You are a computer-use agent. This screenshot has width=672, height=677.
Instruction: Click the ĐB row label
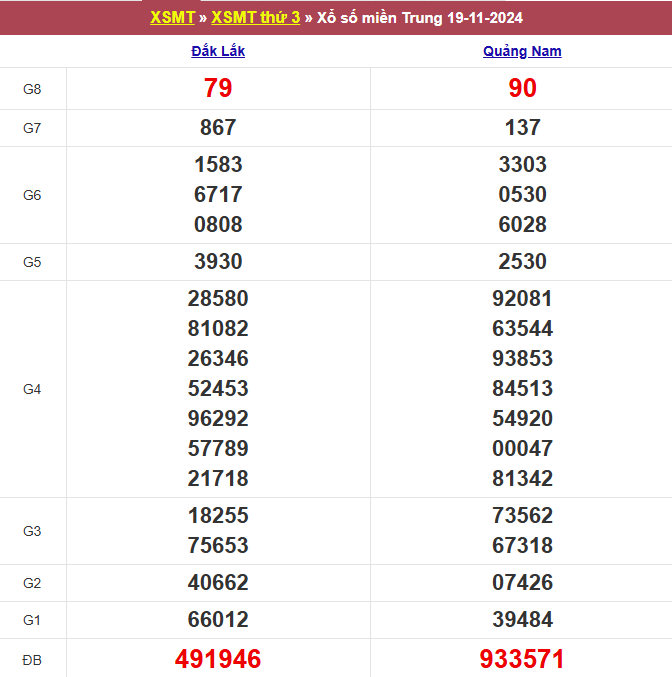click(32, 660)
